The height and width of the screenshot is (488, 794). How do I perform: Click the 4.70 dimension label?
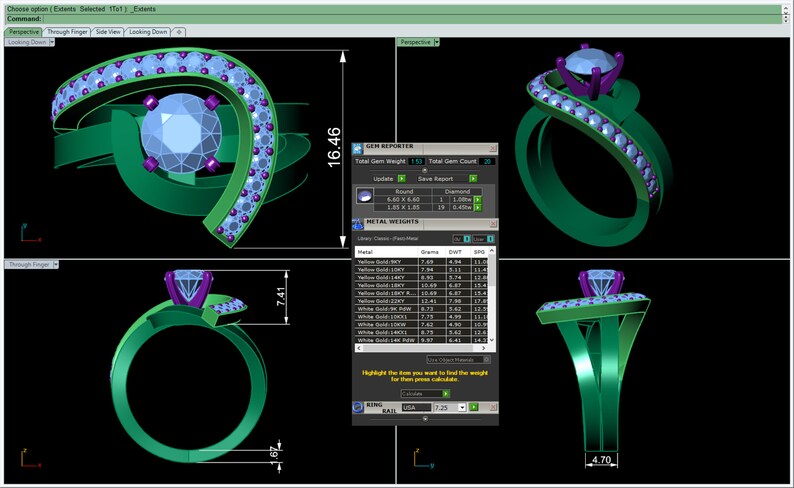click(601, 460)
